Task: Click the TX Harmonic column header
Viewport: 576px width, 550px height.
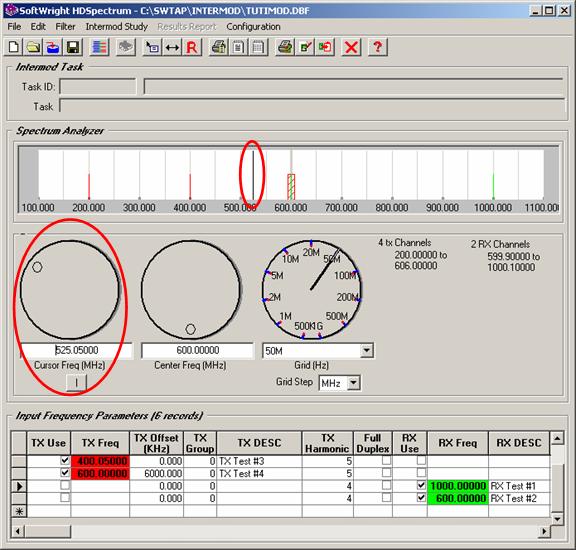Action: tap(327, 443)
